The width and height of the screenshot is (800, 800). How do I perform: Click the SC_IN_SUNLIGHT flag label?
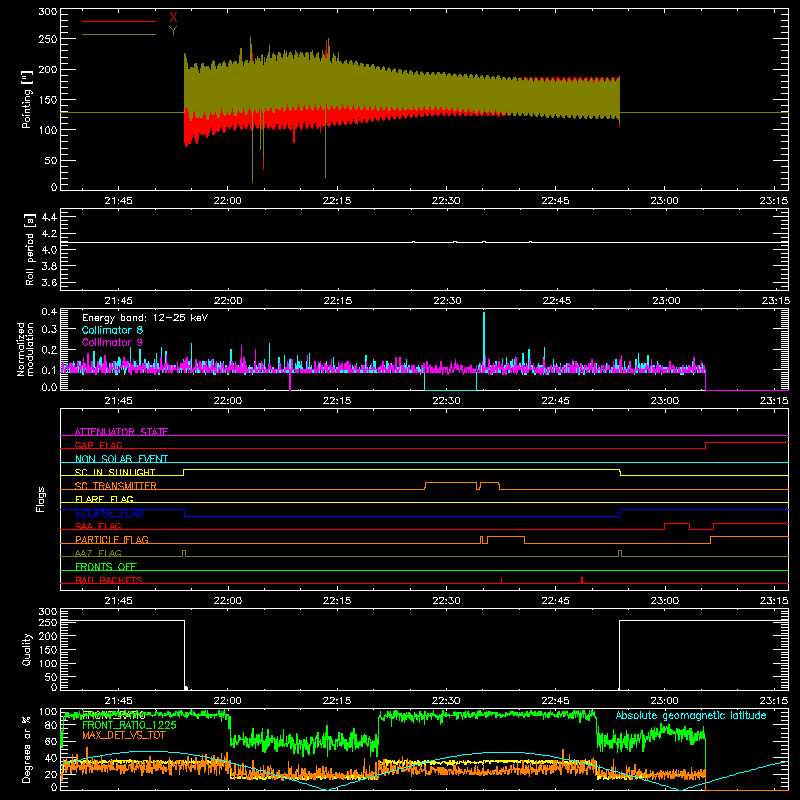115,472
